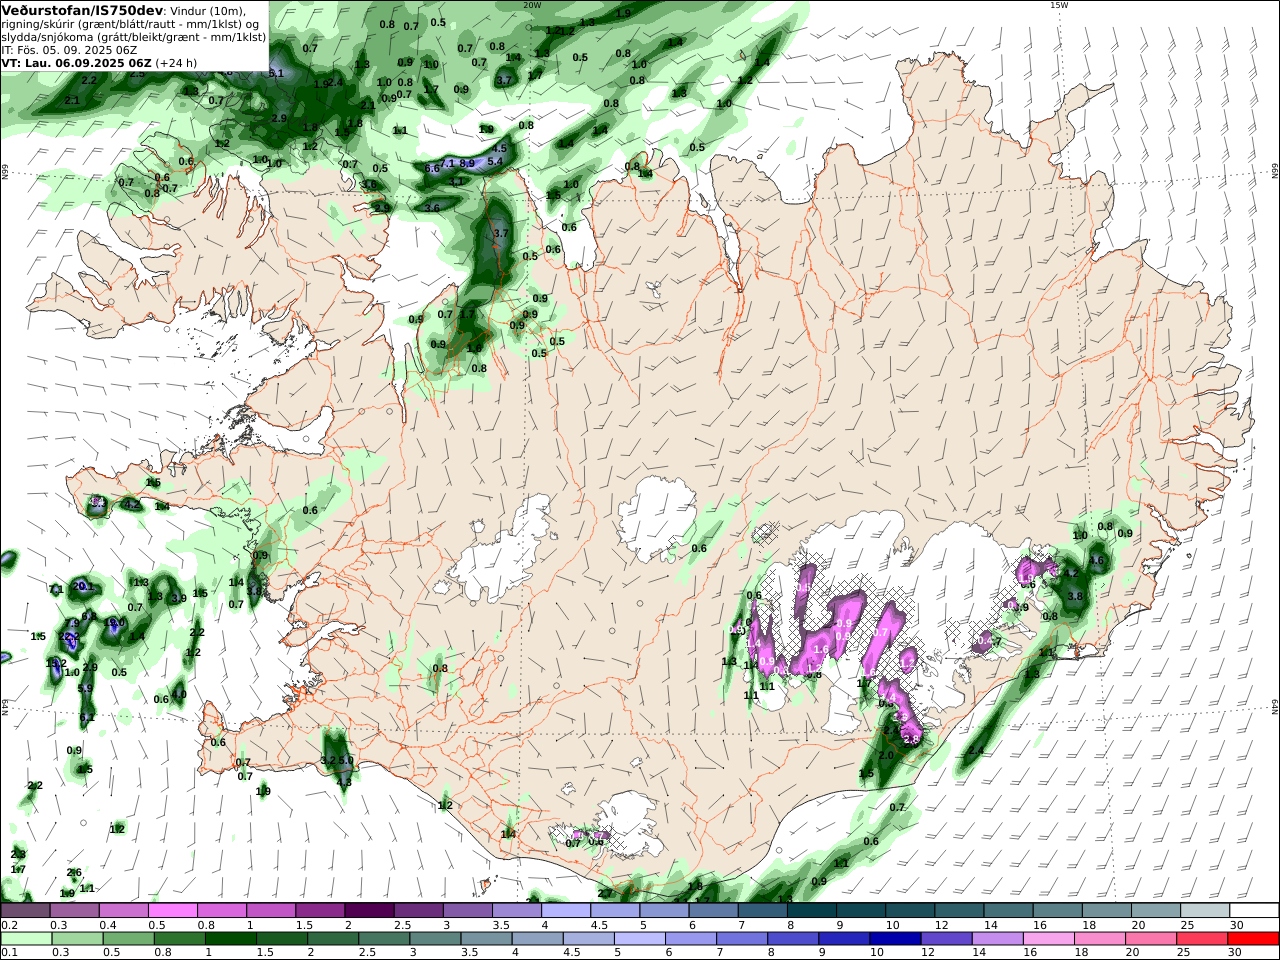Select the 'VT: Lau. 06.09.2025 06Z' valid time
Screen dimensions: 1280x960
click(76, 63)
